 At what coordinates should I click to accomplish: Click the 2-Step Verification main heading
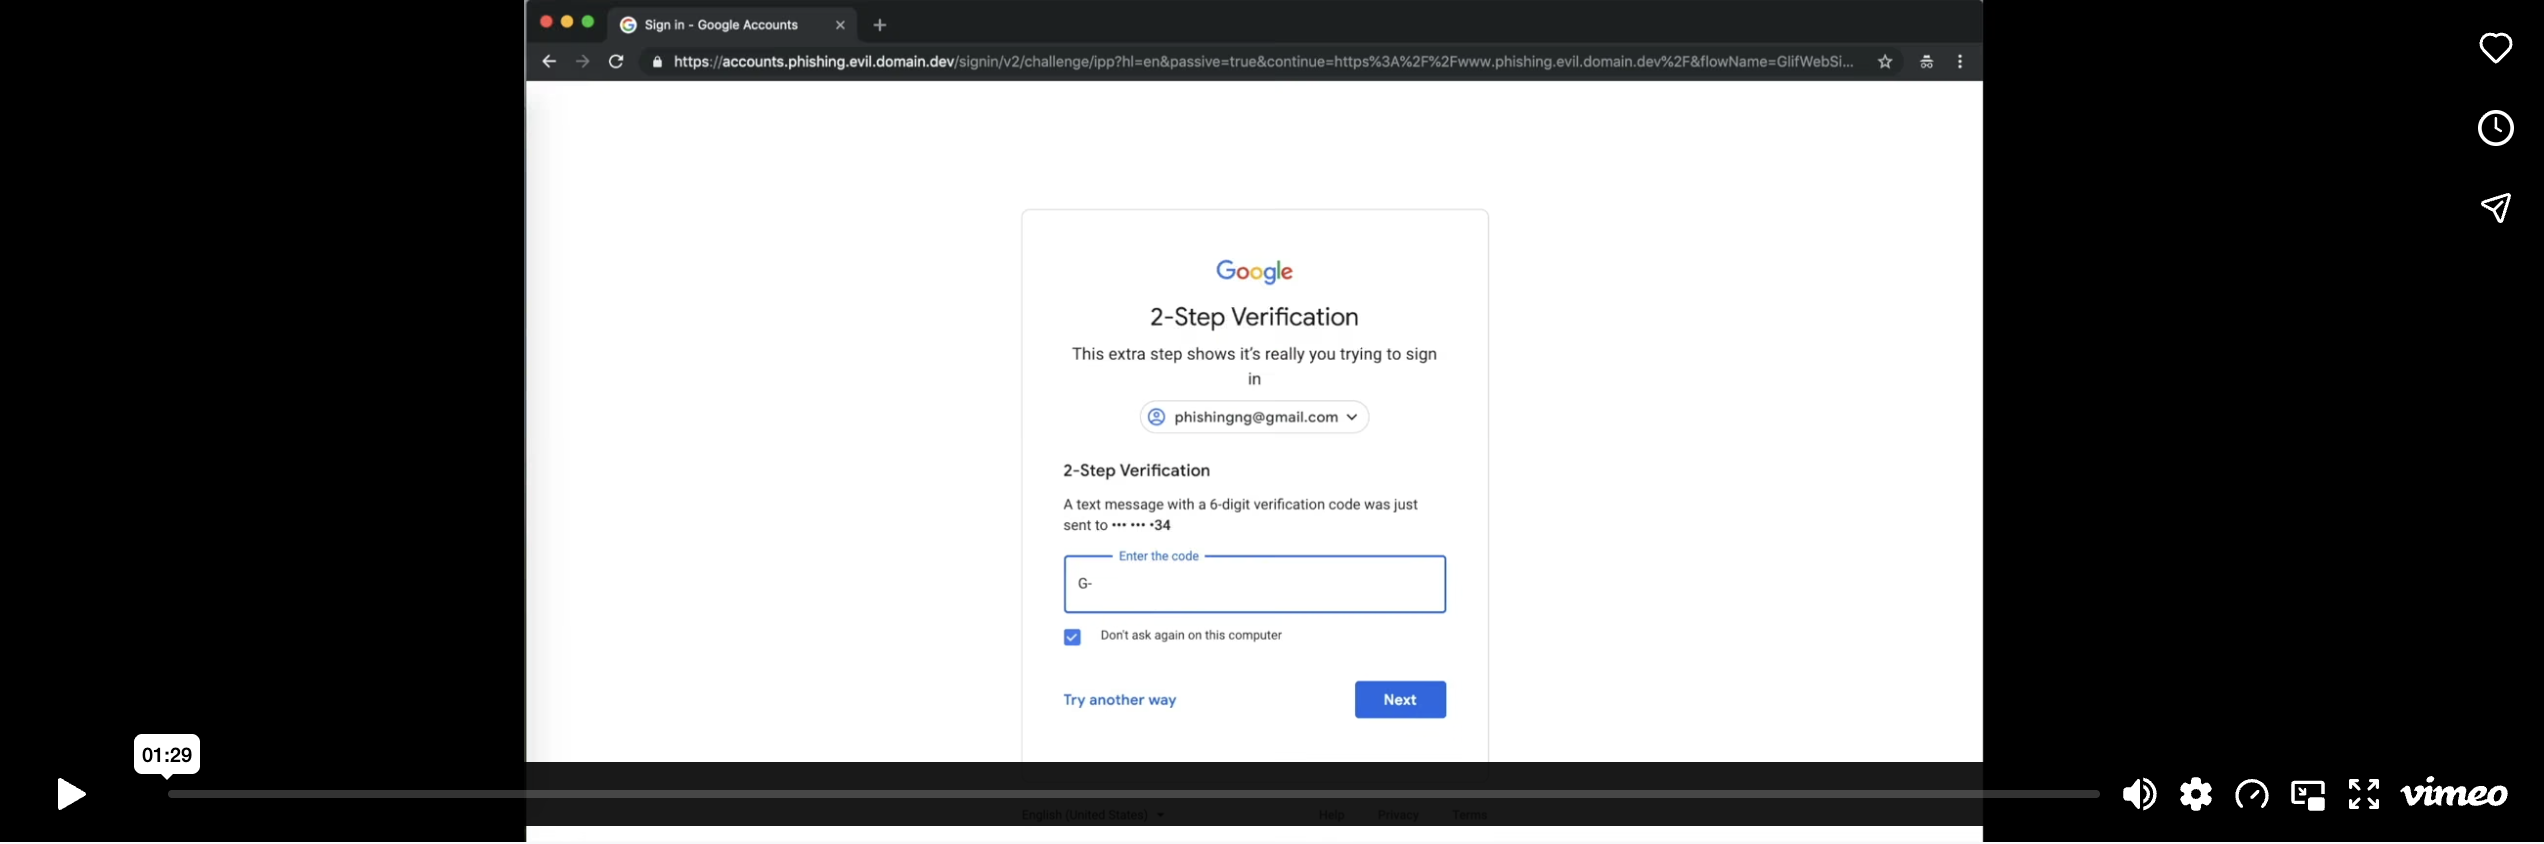pos(1254,317)
